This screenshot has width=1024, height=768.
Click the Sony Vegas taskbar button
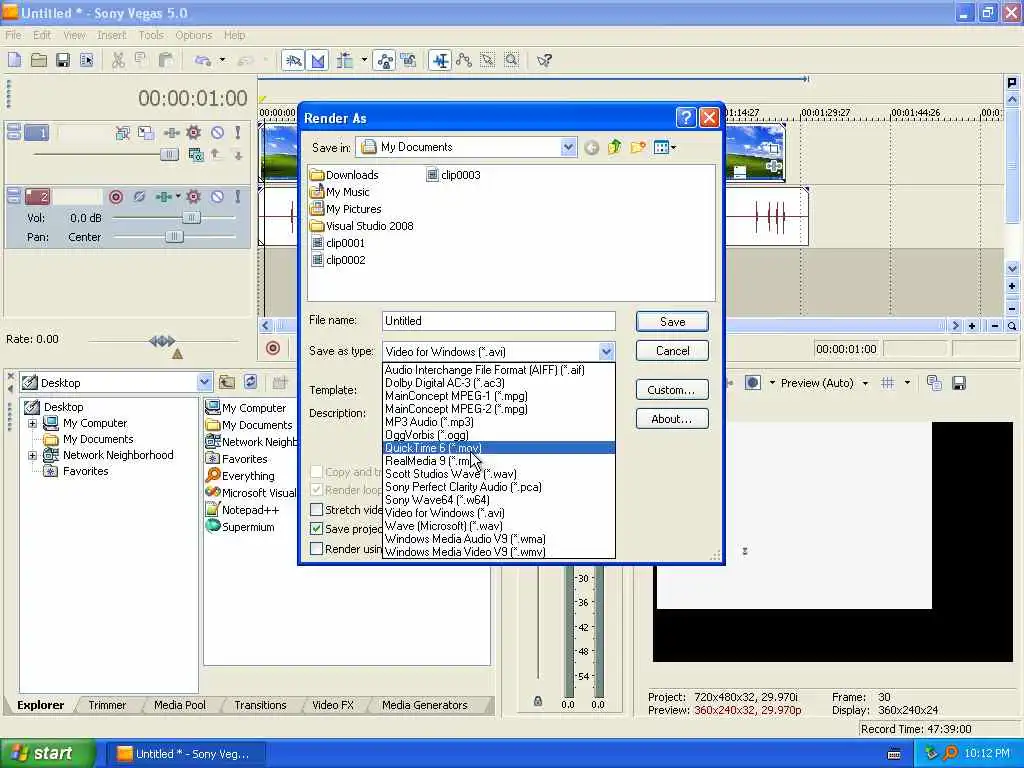[186, 754]
